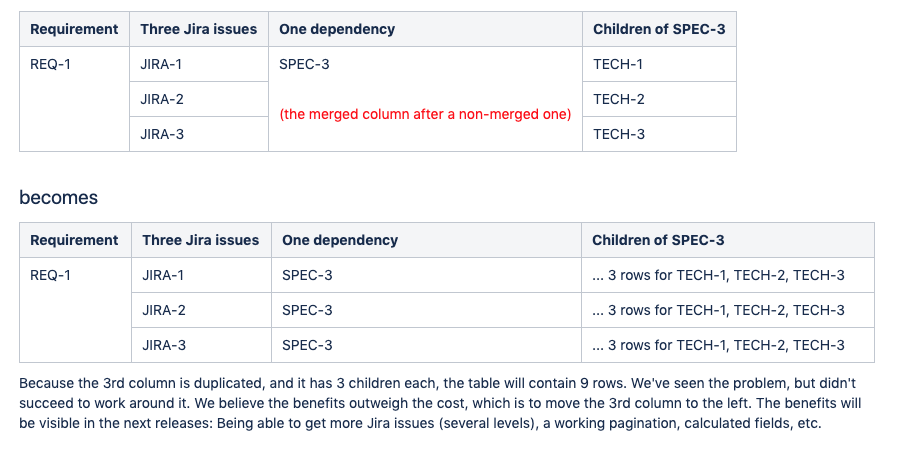
Task: Click SPEC-3 in the JIRA-1 row, bottom table
Action: pos(307,275)
